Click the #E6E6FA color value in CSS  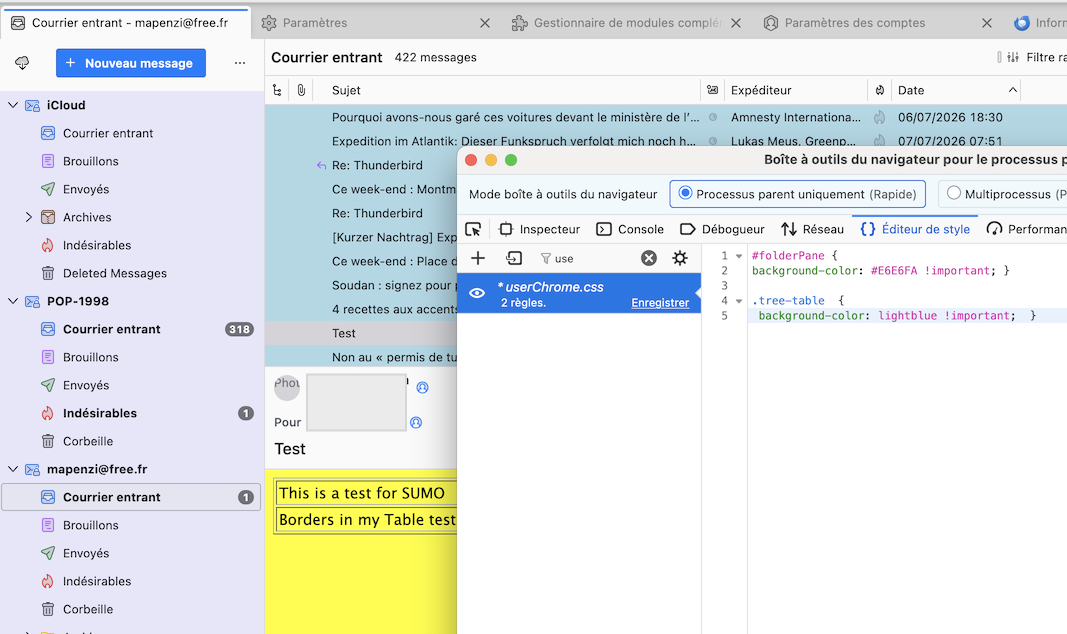pos(893,271)
